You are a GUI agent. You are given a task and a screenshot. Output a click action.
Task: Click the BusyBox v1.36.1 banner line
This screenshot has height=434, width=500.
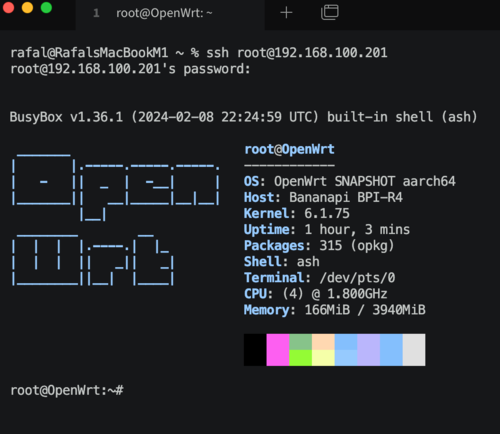click(243, 117)
